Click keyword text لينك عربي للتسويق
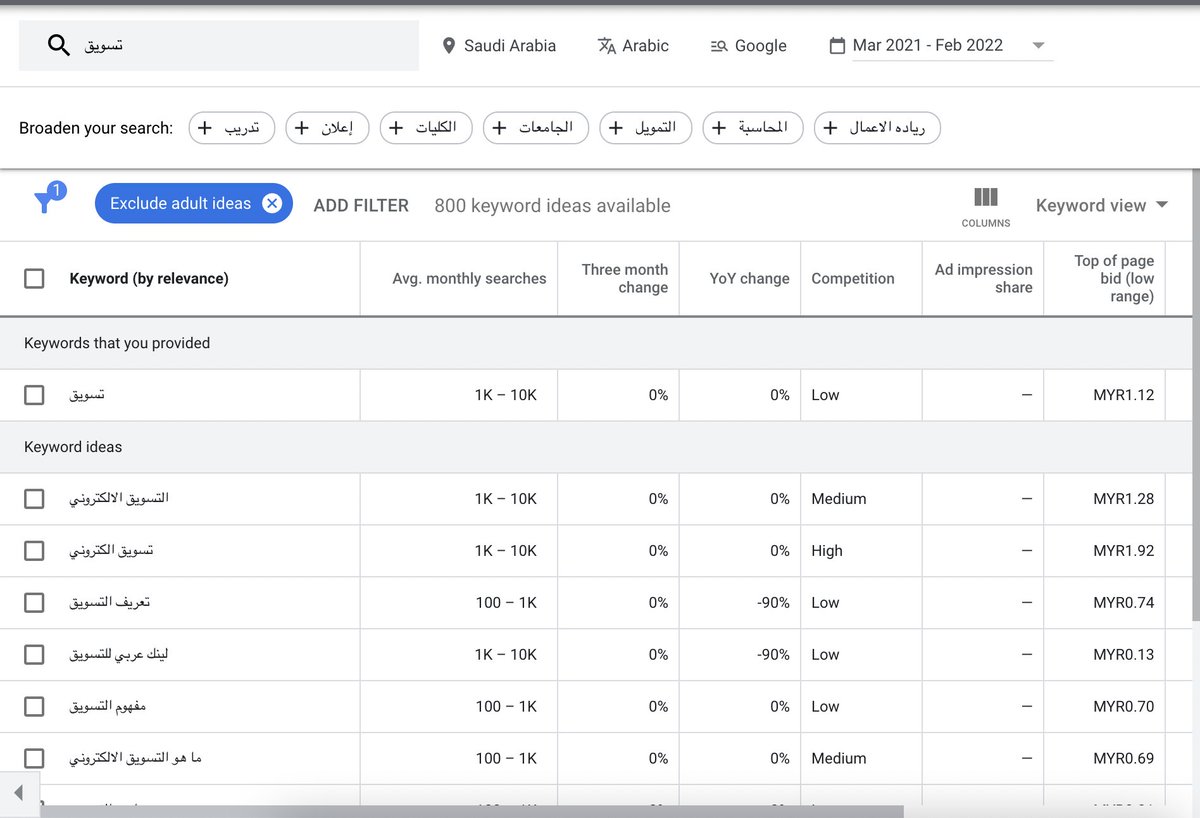 [x=119, y=655]
